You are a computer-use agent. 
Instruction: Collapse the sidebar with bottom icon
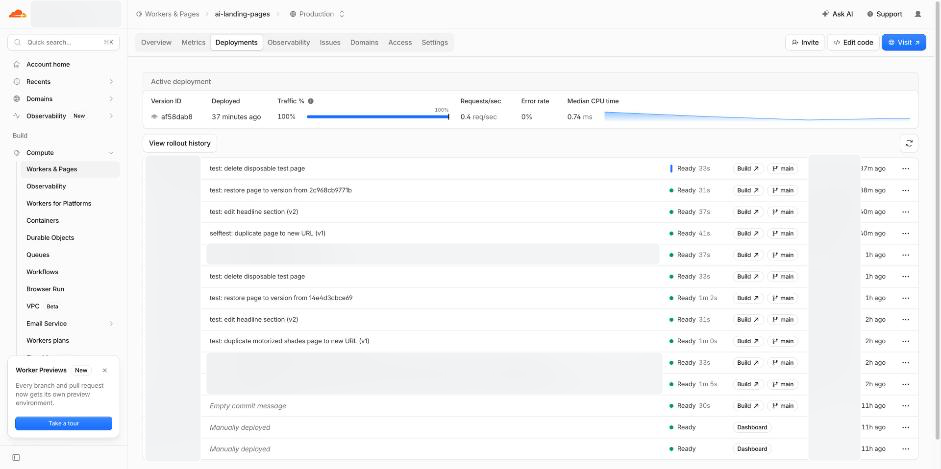tap(16, 458)
